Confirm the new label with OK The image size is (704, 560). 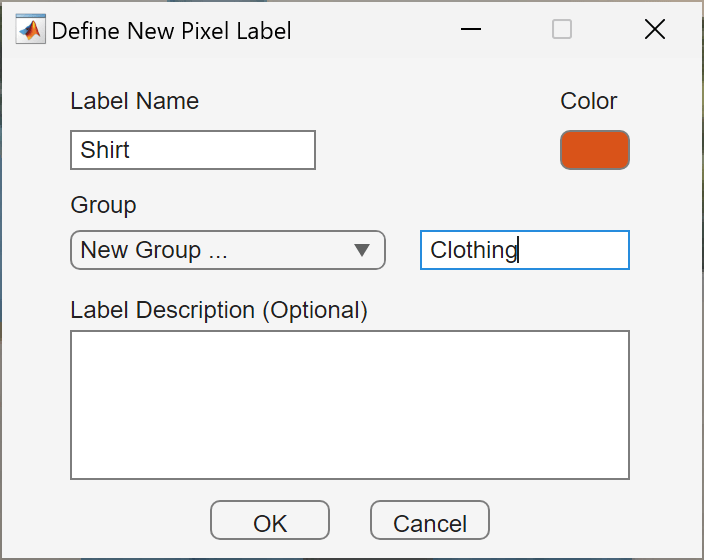[x=270, y=521]
